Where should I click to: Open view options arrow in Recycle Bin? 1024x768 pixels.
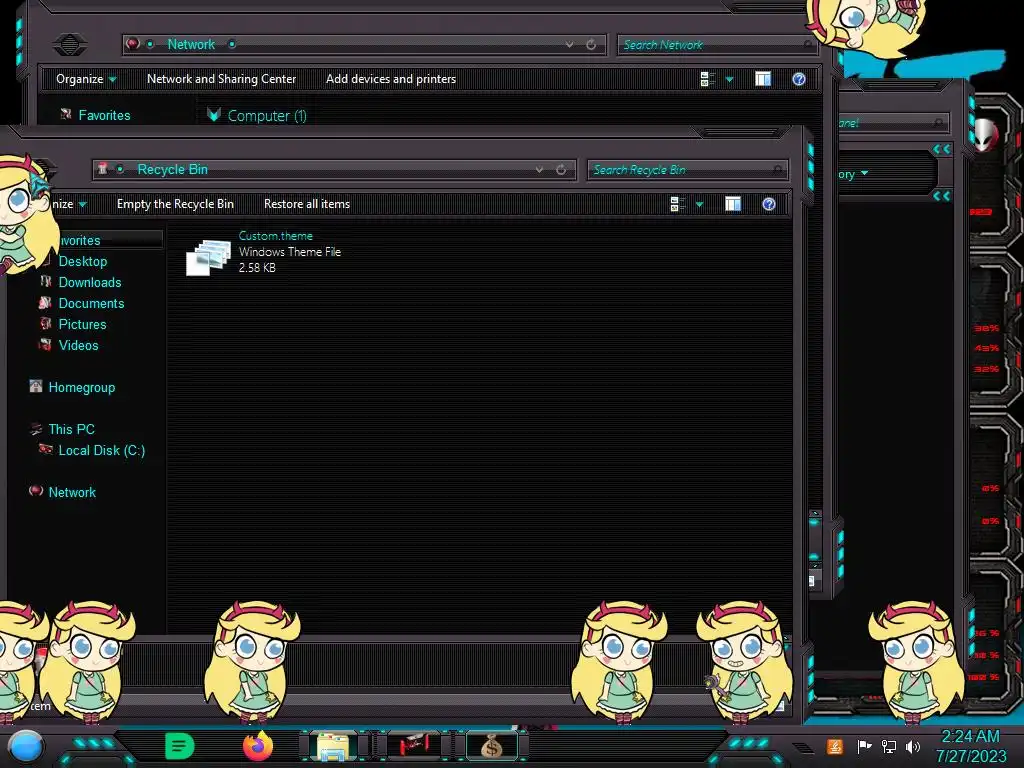[x=699, y=204]
